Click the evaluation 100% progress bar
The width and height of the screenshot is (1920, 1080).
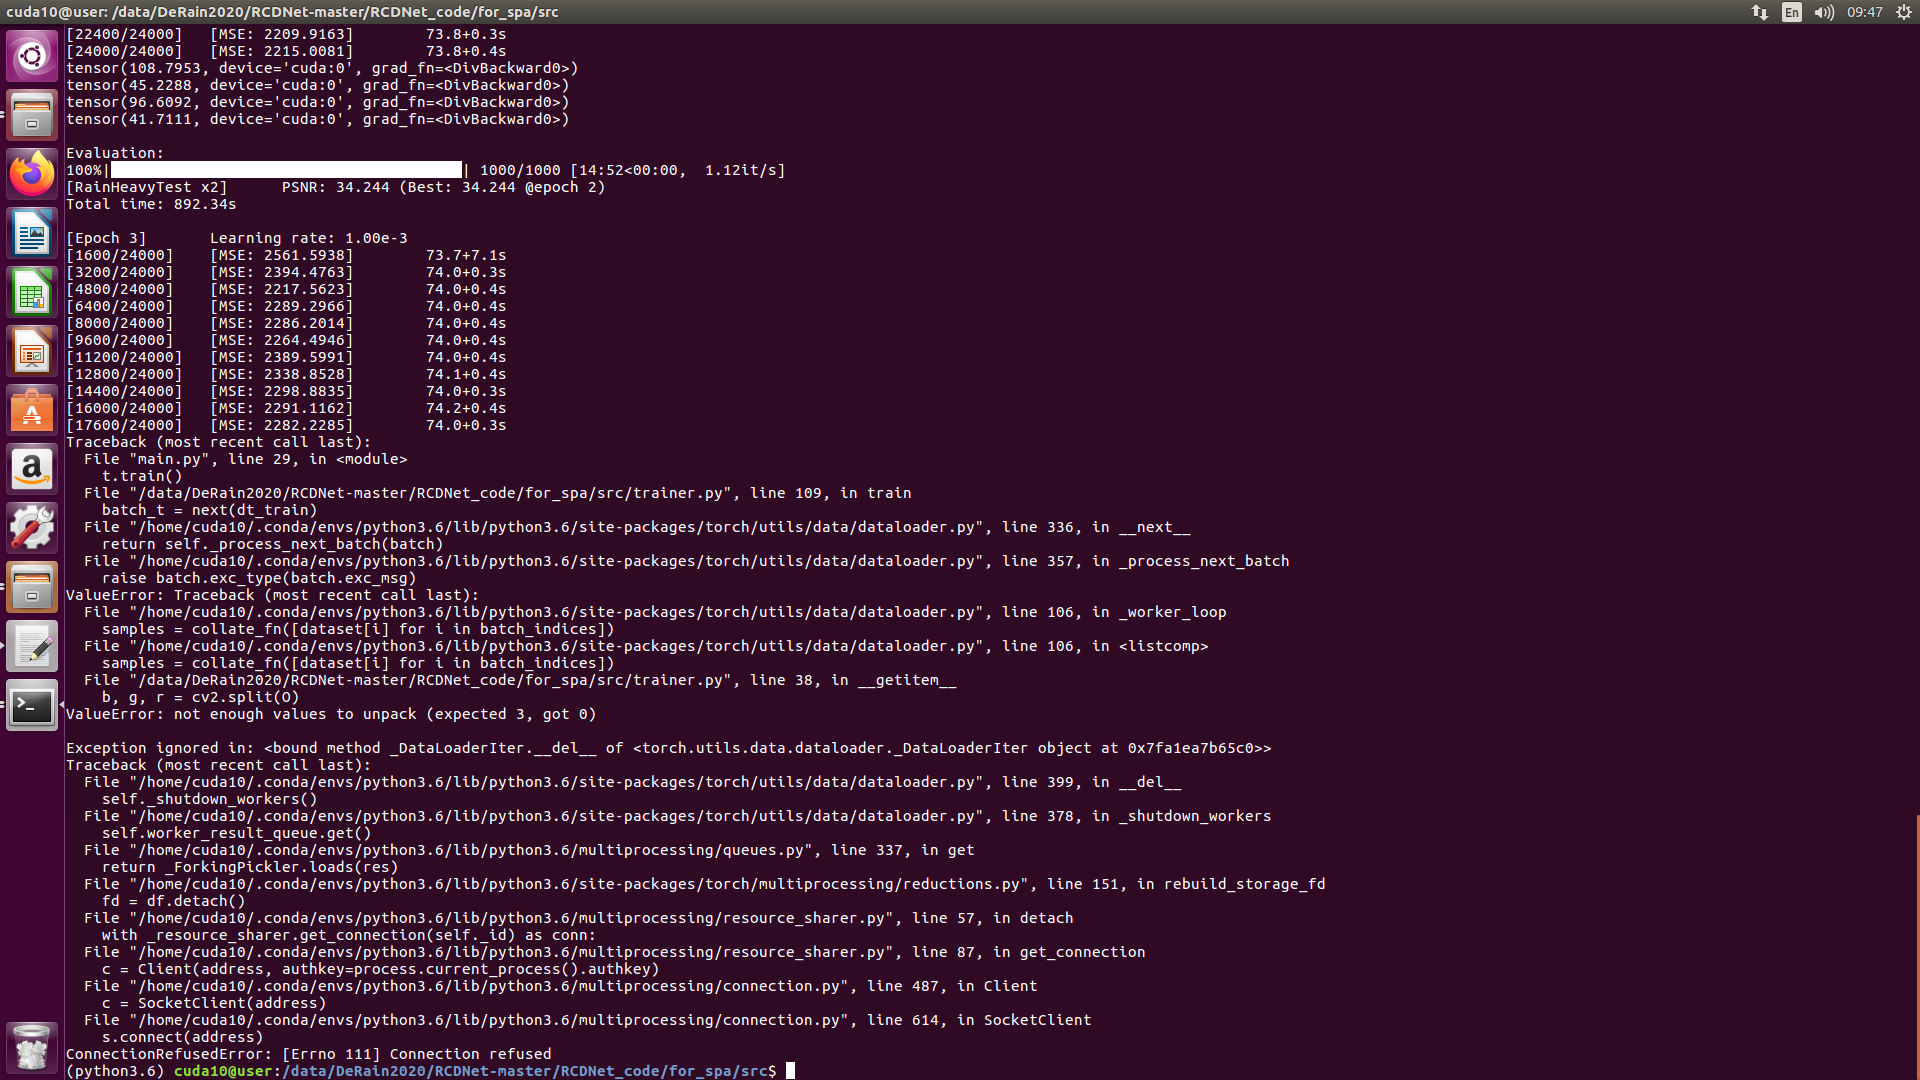pyautogui.click(x=286, y=170)
